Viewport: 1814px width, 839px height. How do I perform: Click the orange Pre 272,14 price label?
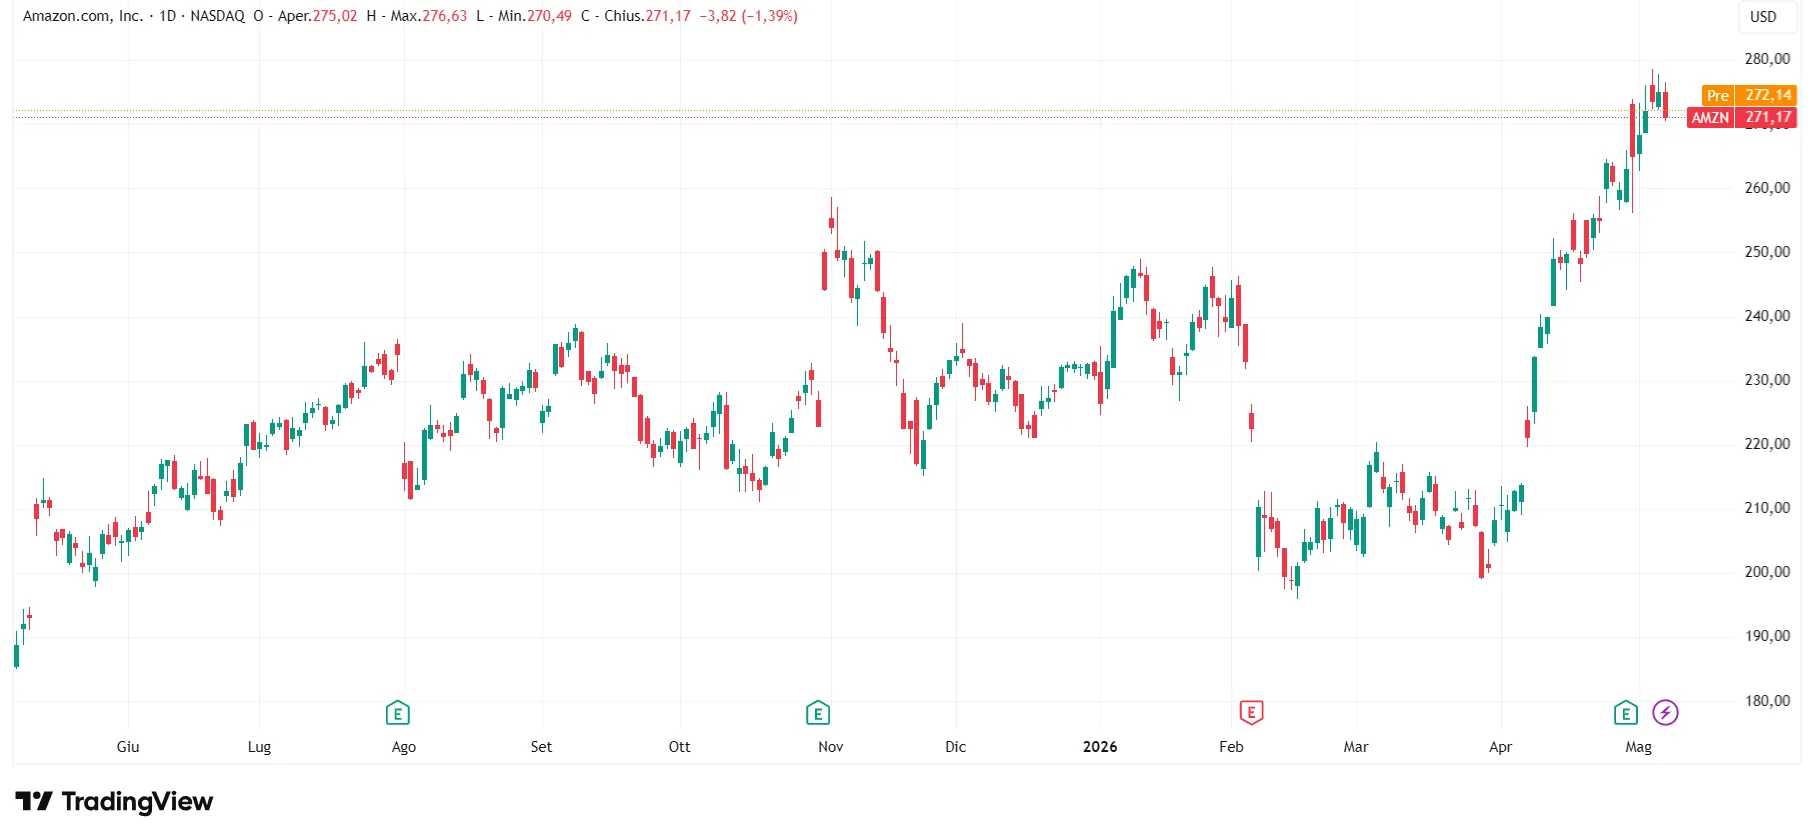pos(1749,95)
